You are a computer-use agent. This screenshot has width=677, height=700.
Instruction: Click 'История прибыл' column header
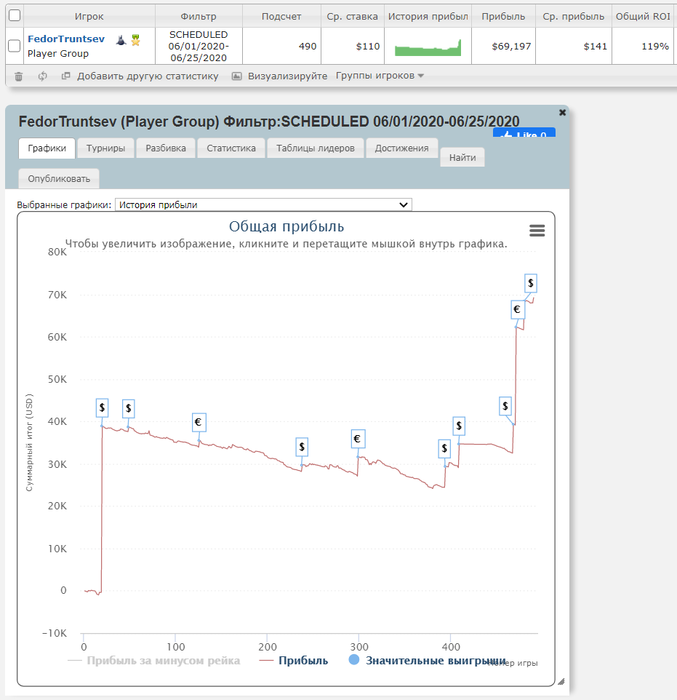click(428, 17)
